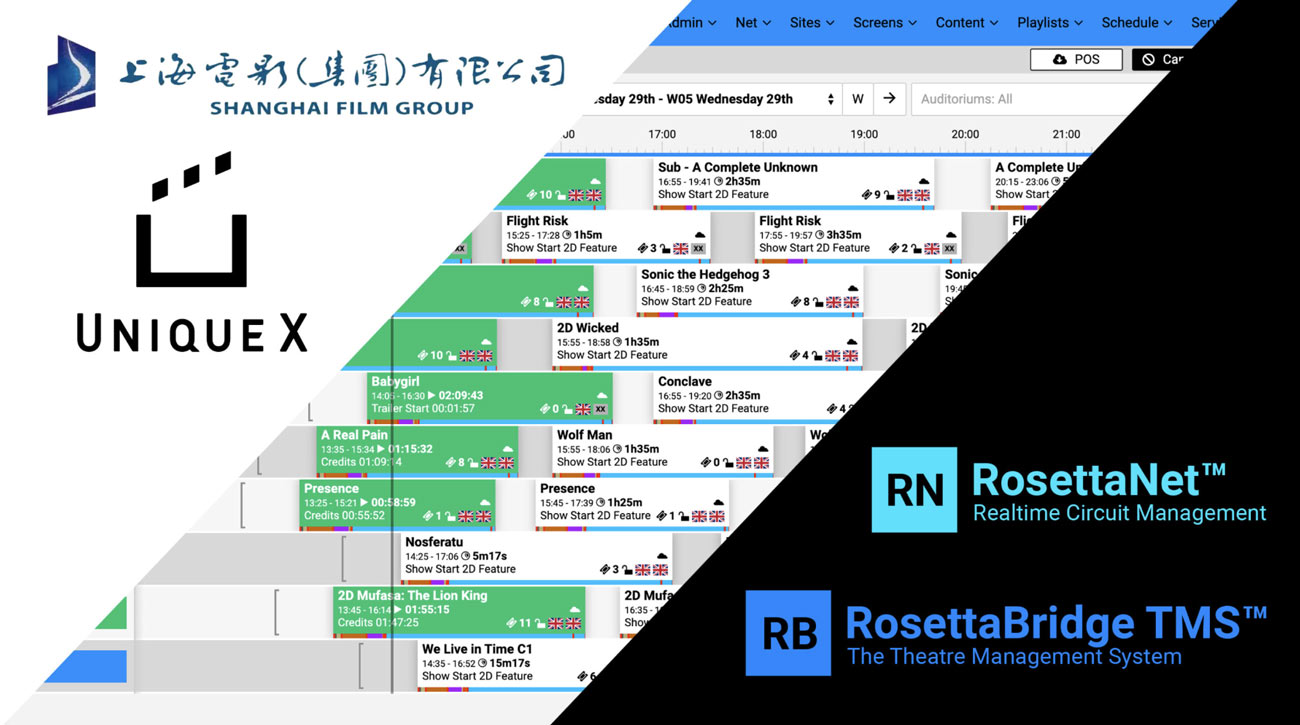Open the Playlists menu
This screenshot has height=725, width=1300.
pos(1051,22)
